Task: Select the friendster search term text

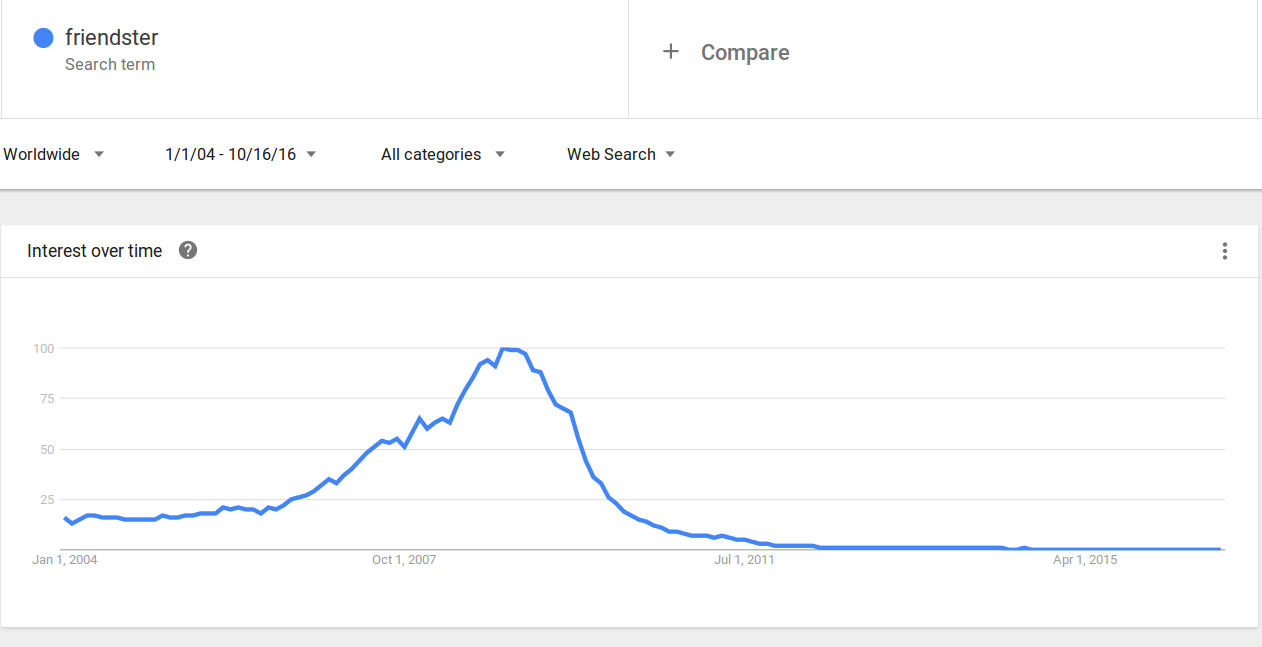Action: coord(112,38)
